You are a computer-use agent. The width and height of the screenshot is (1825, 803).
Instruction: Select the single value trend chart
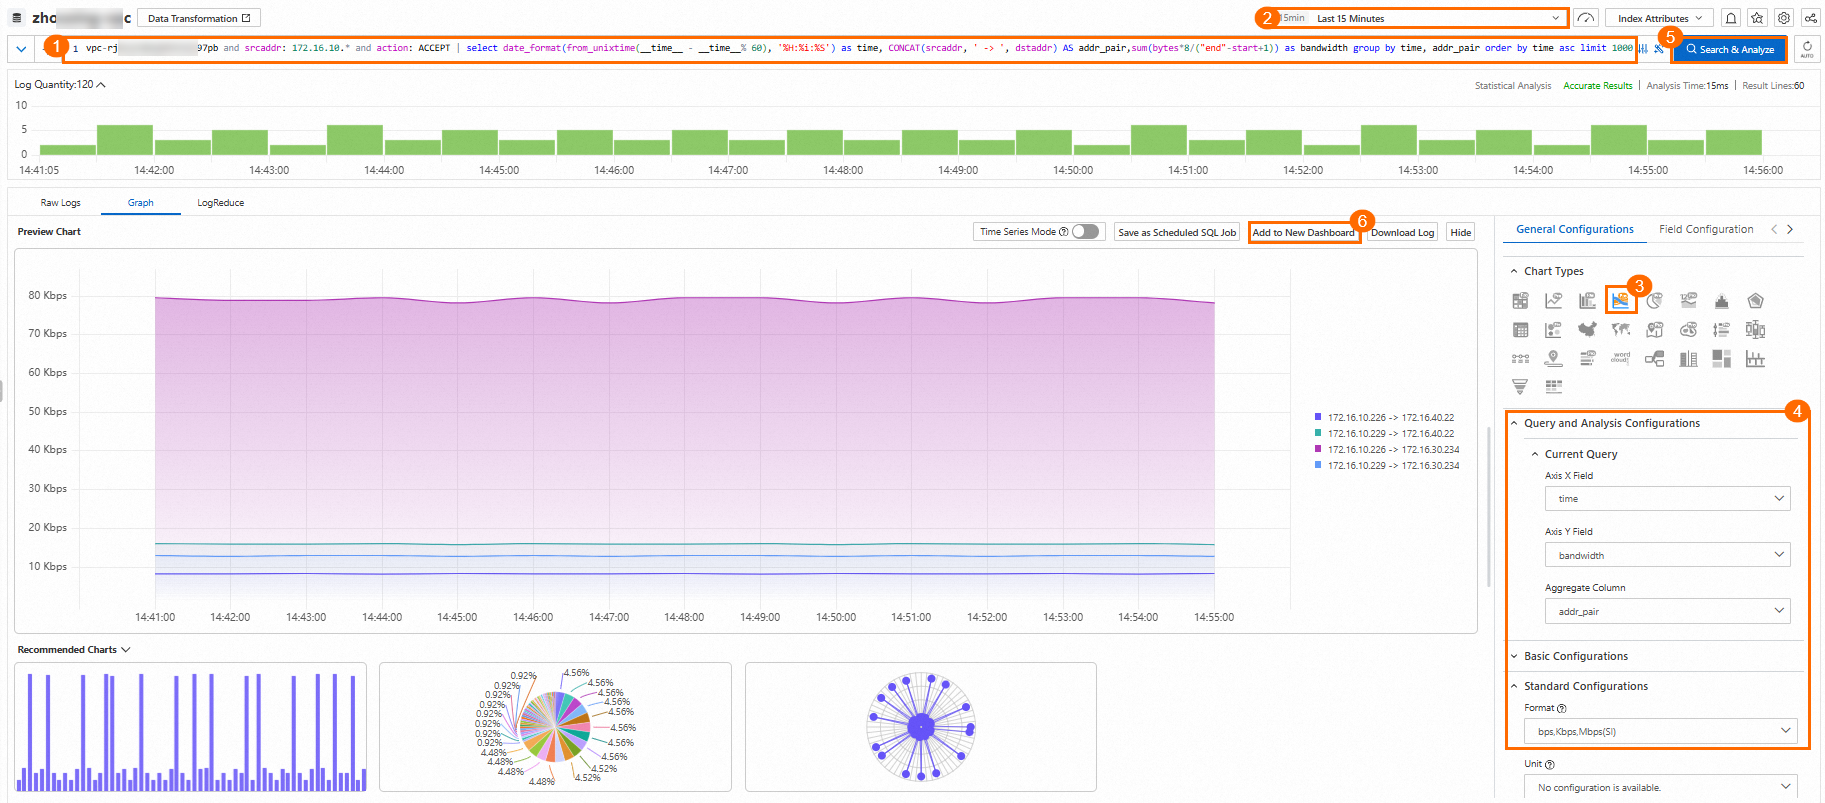pyautogui.click(x=1689, y=301)
